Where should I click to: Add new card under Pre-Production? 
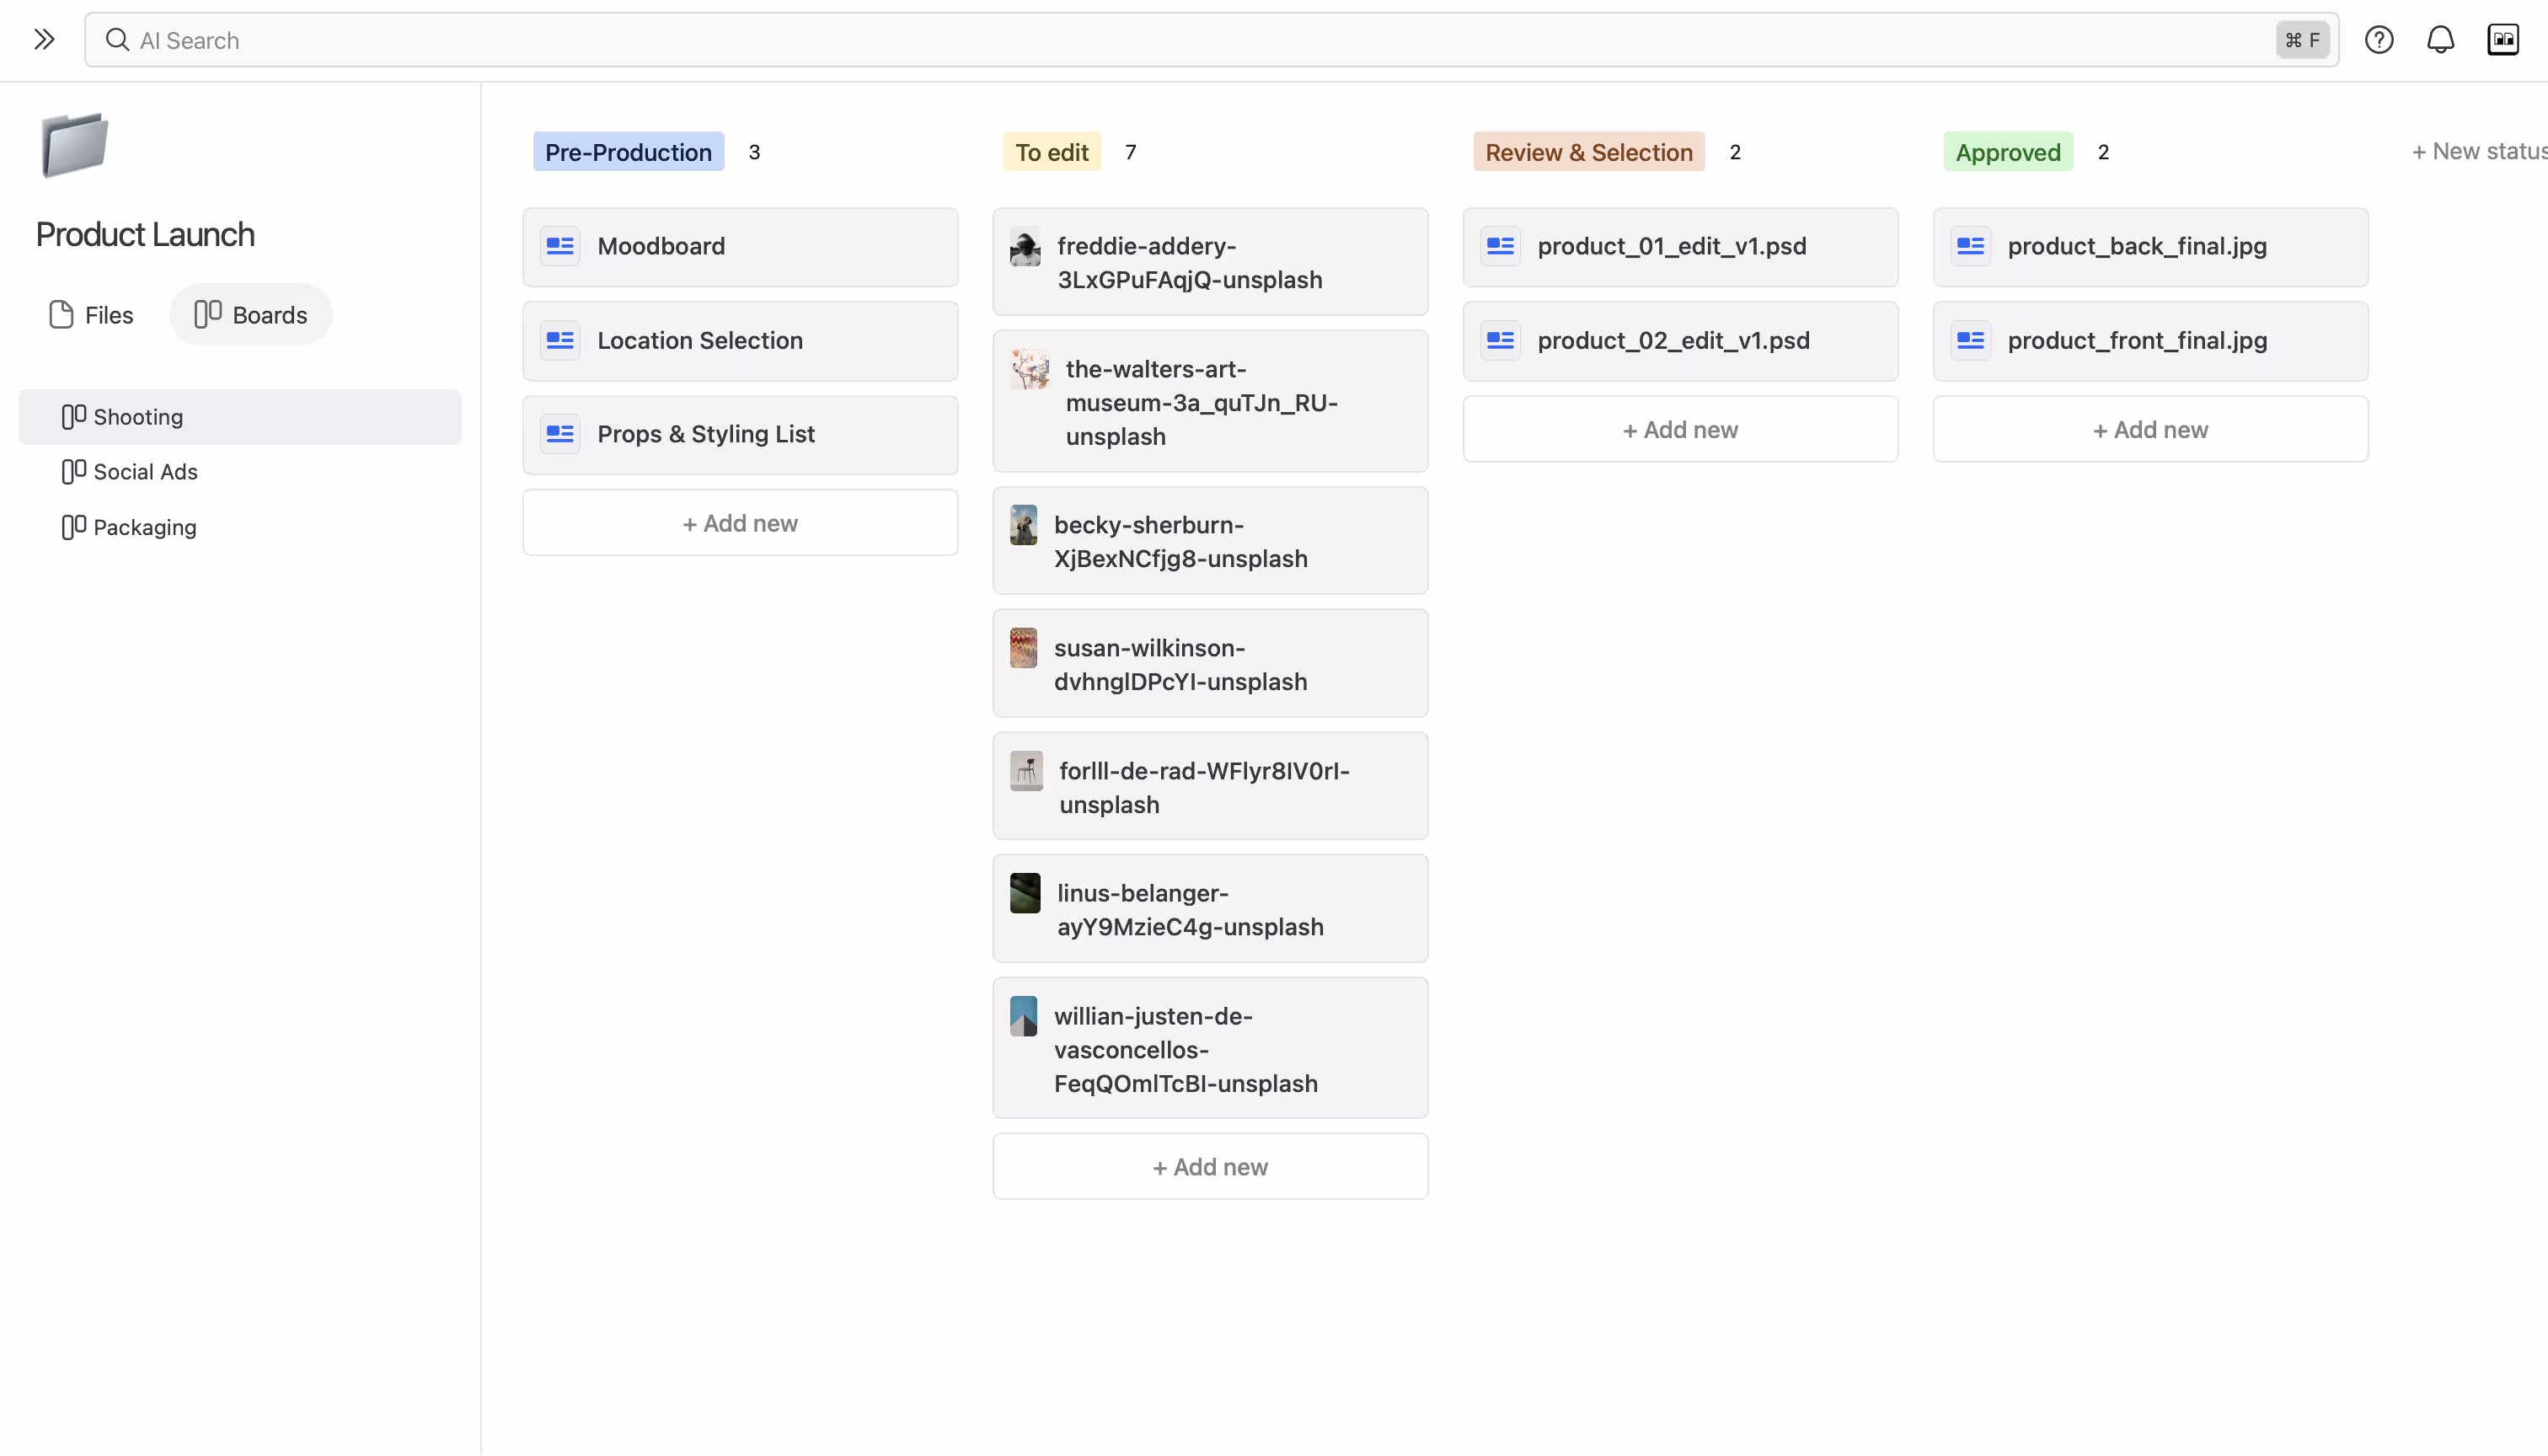(740, 523)
